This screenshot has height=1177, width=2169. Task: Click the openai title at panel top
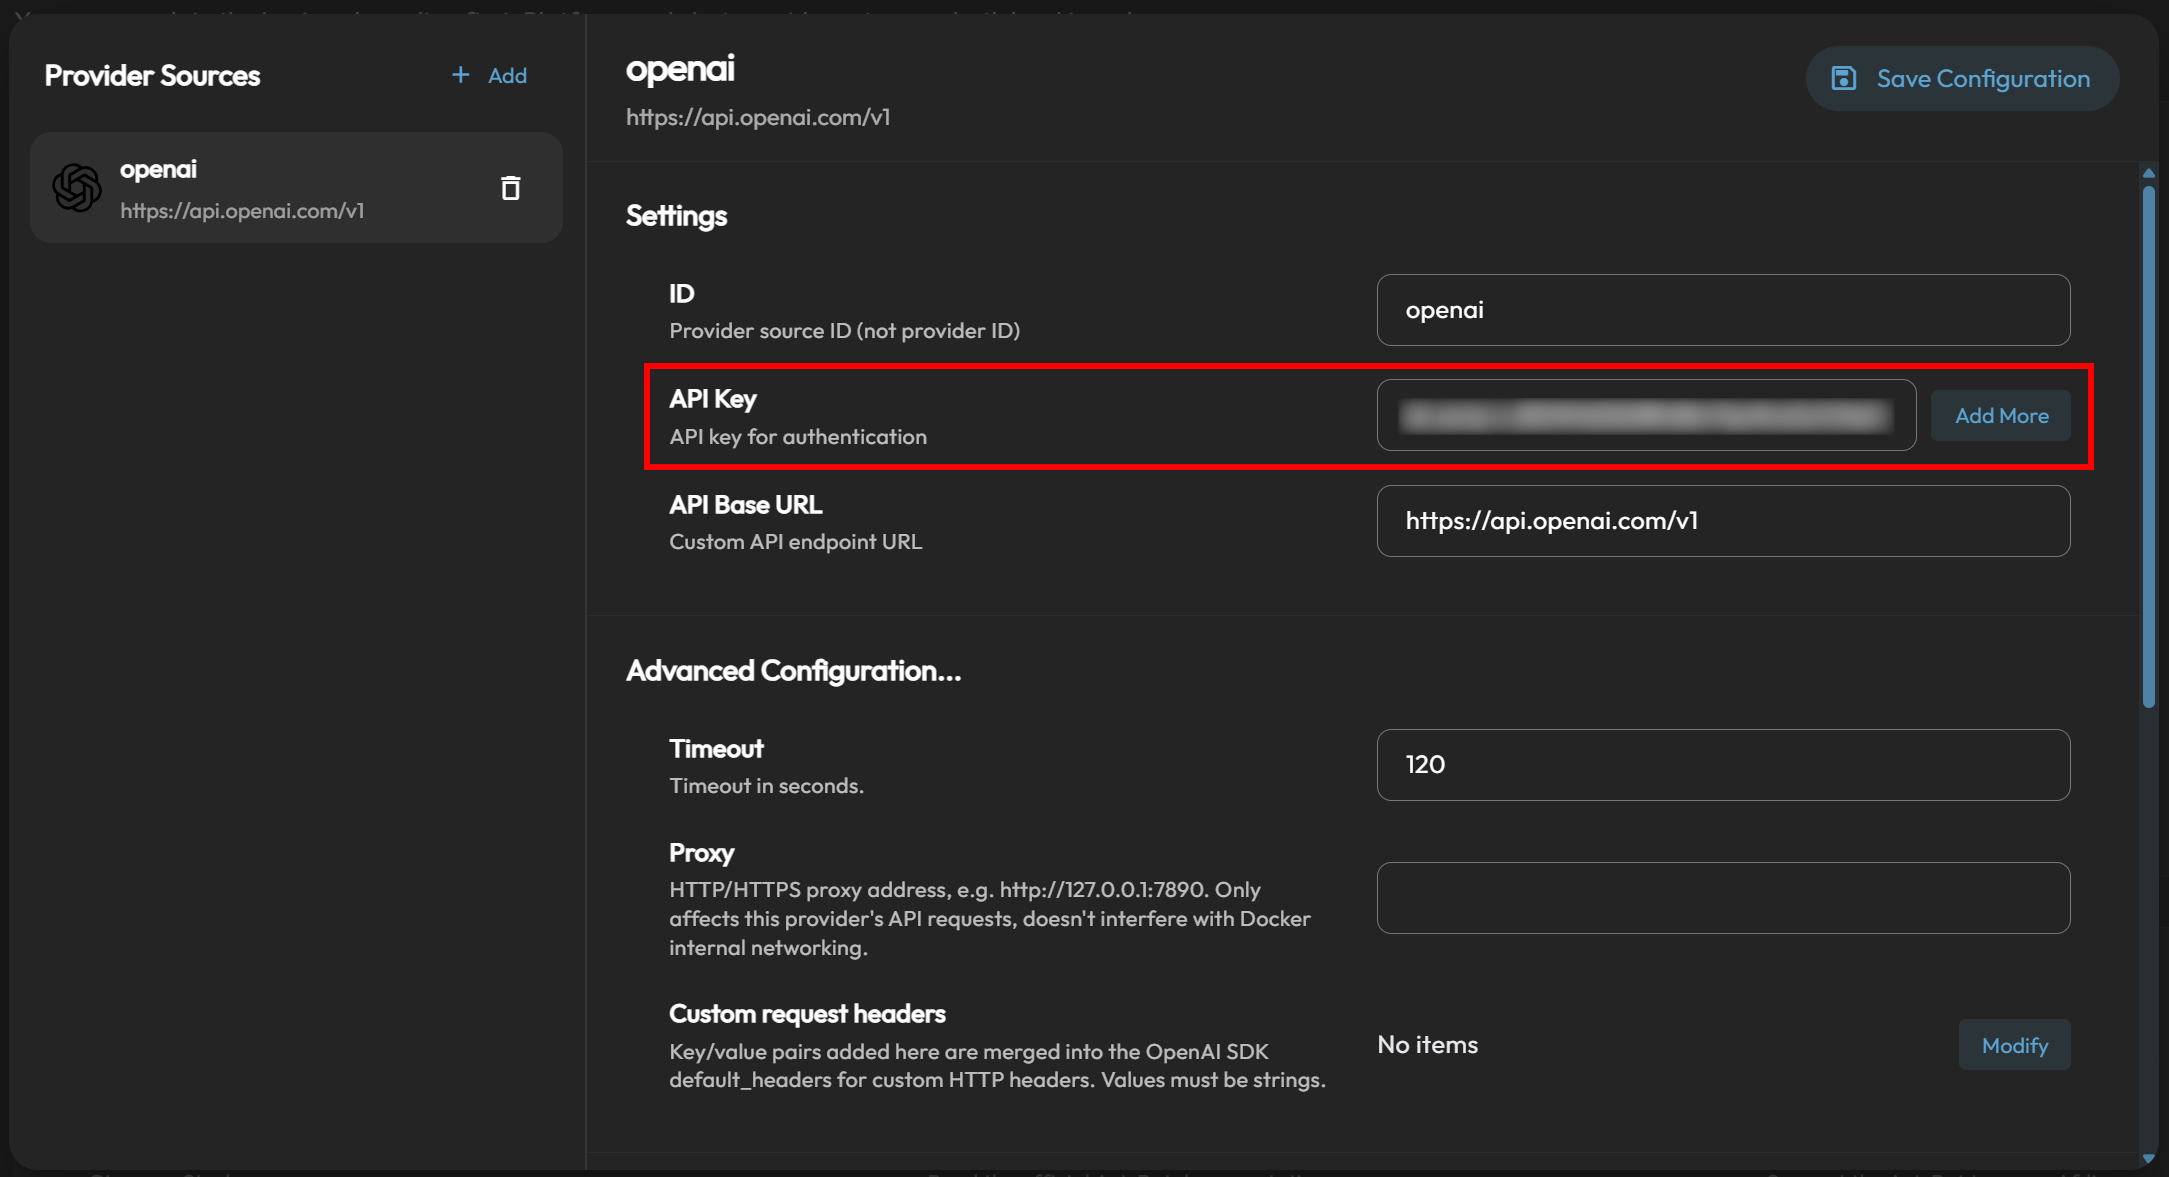(680, 69)
